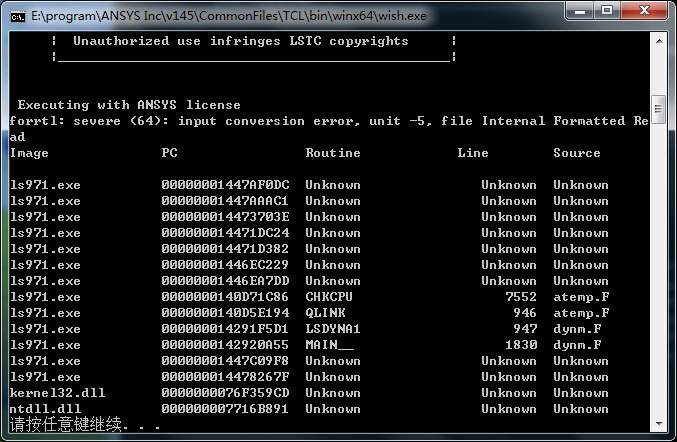Click the 'Image' column header text
677x442 pixels.
tap(29, 153)
